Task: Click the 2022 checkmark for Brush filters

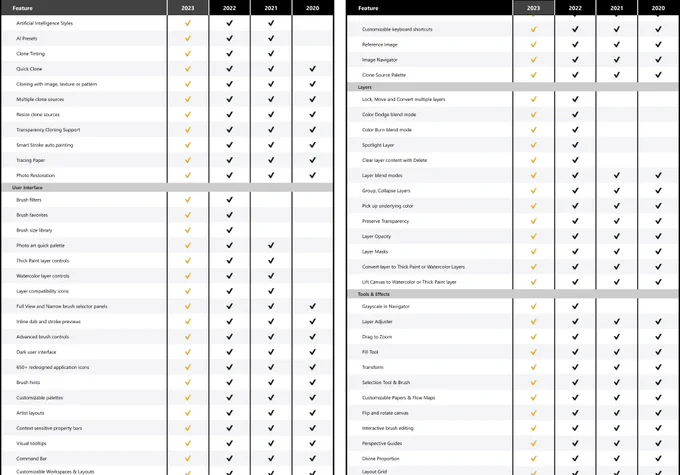Action: tap(229, 200)
